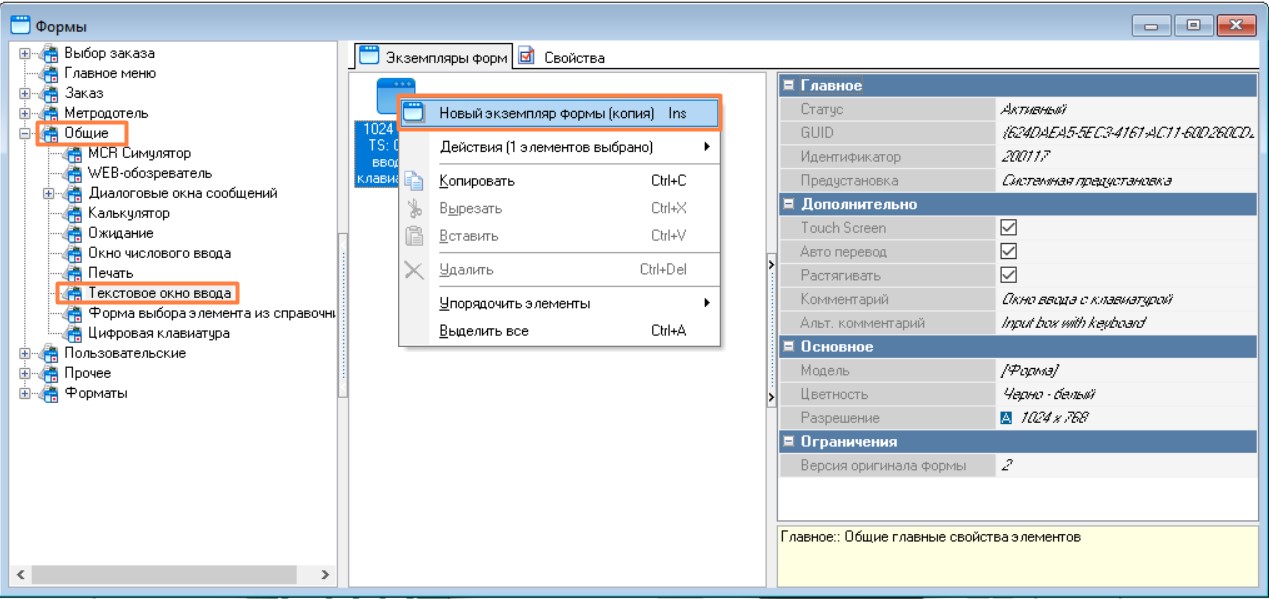Collapse the Общие tree branch
The width and height of the screenshot is (1269, 599).
(x=24, y=134)
